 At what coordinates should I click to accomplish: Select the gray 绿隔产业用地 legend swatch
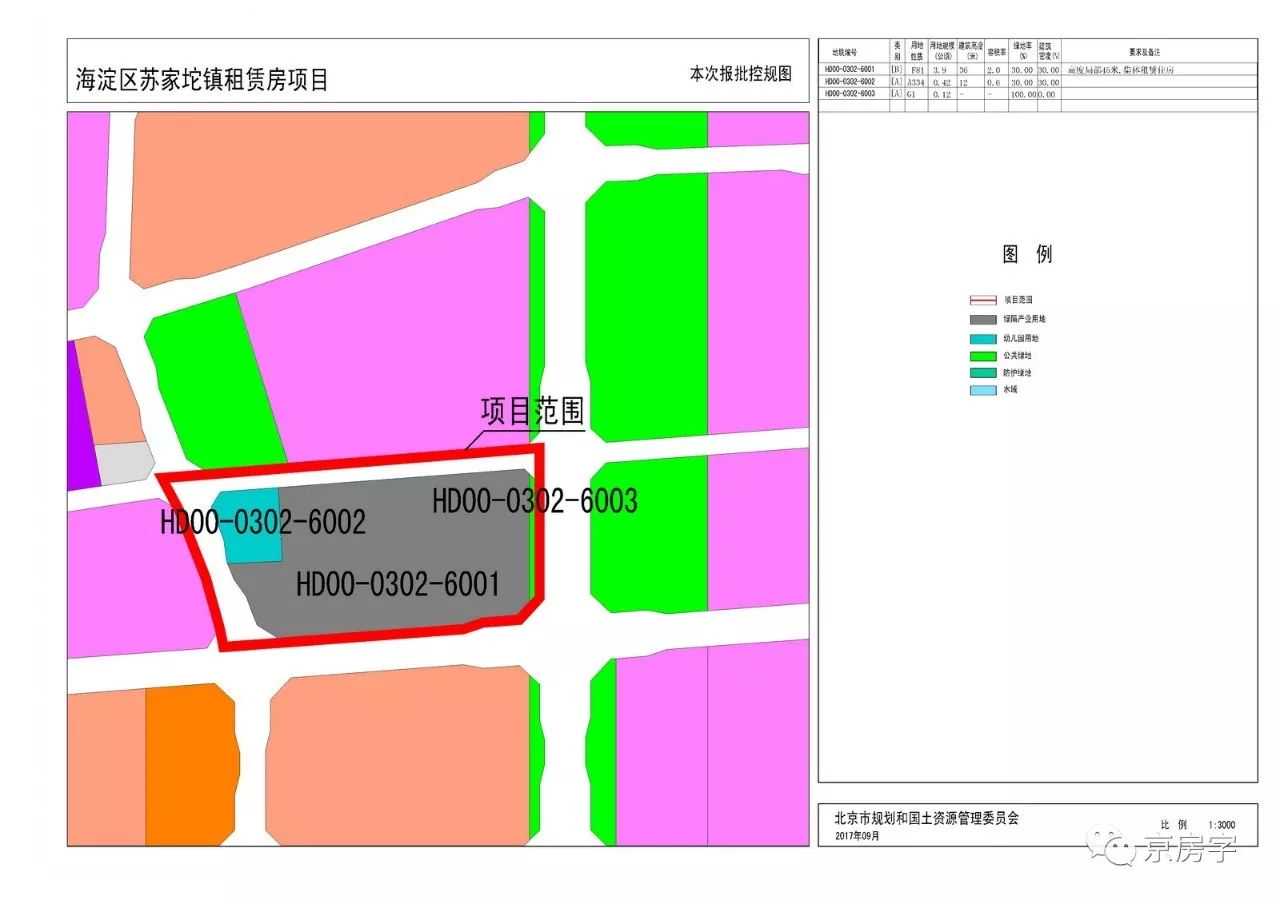pyautogui.click(x=984, y=319)
